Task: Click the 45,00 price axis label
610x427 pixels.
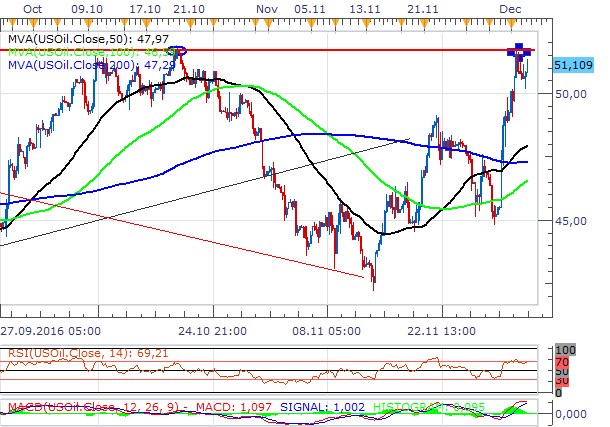Action: point(569,220)
